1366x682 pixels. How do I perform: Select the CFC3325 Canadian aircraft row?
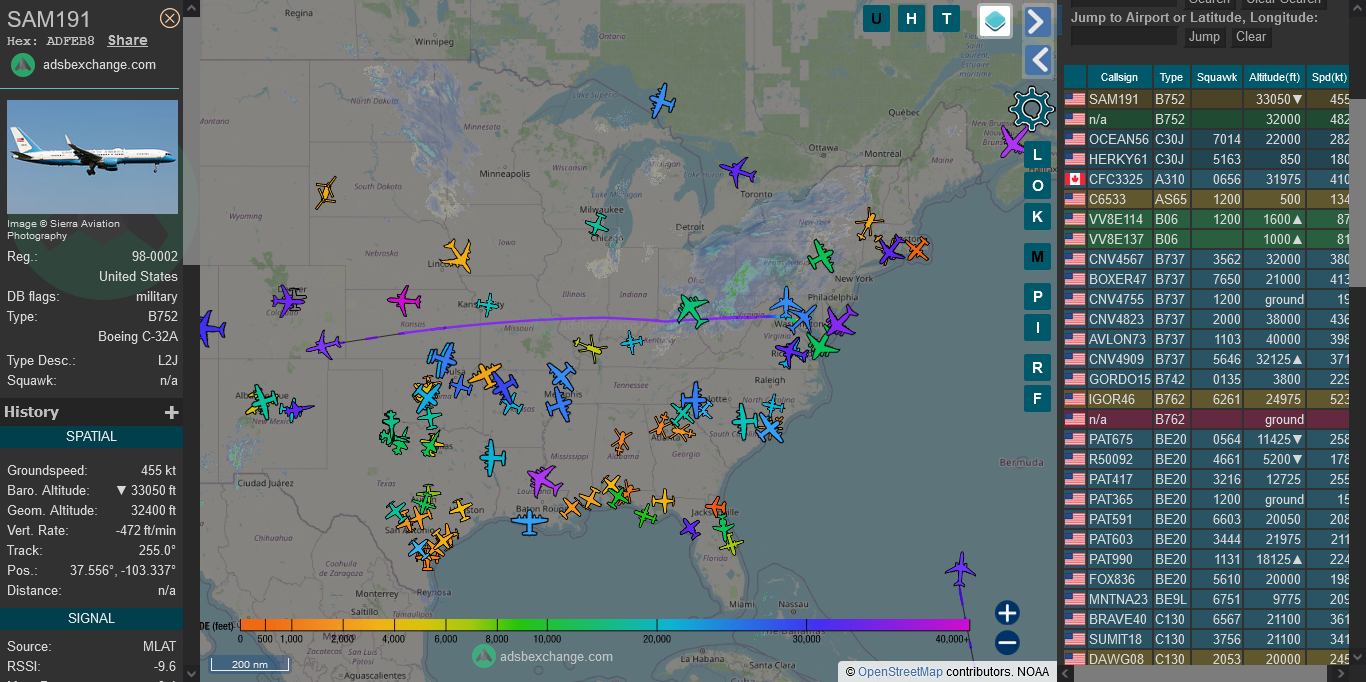coord(1207,179)
